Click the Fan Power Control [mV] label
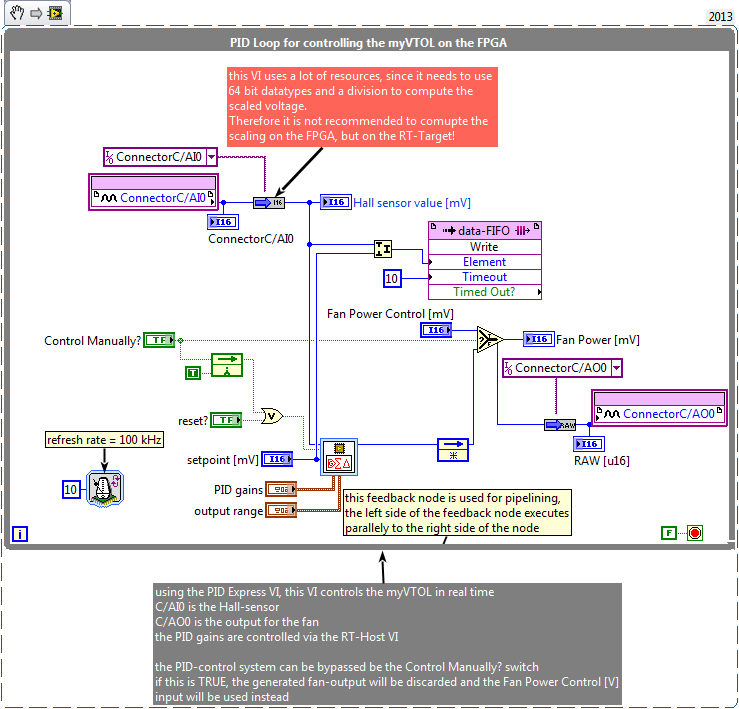739x709 pixels. pos(390,314)
